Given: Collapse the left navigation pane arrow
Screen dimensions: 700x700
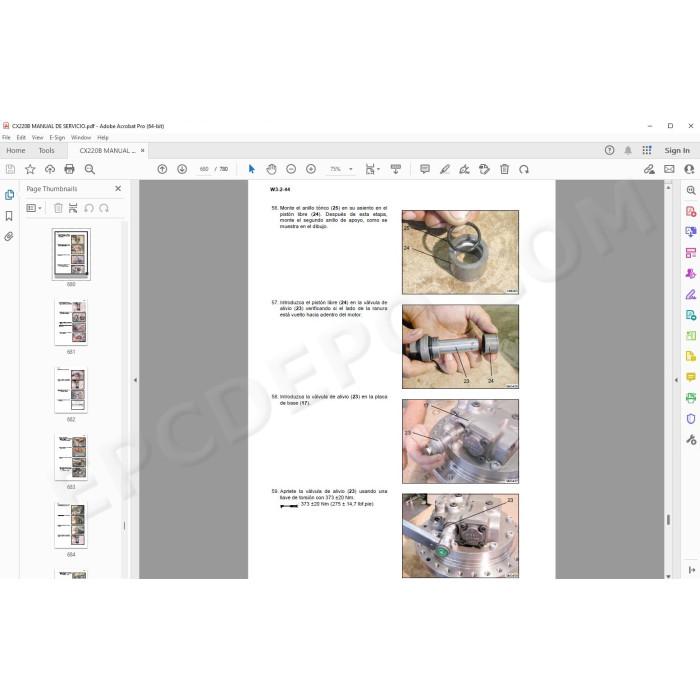Looking at the screenshot, I should (x=135, y=380).
